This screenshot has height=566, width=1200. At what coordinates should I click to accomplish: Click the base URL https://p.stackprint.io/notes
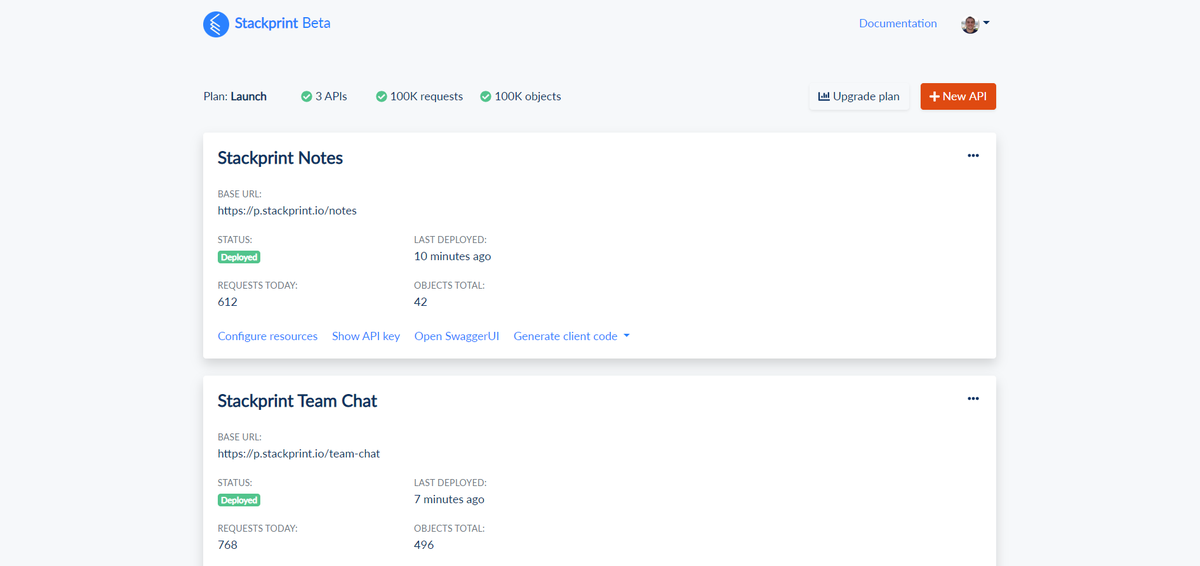tap(287, 211)
